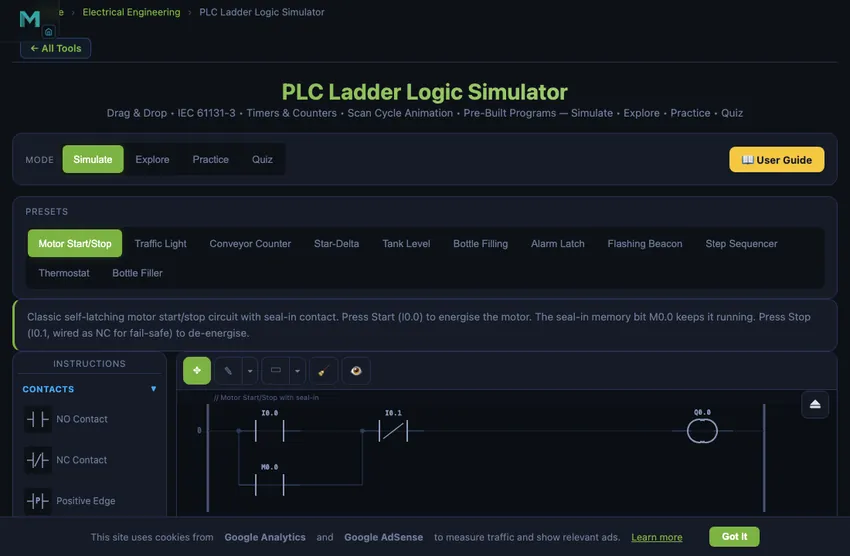Click the broom clear tool
The image size is (850, 556).
324,371
